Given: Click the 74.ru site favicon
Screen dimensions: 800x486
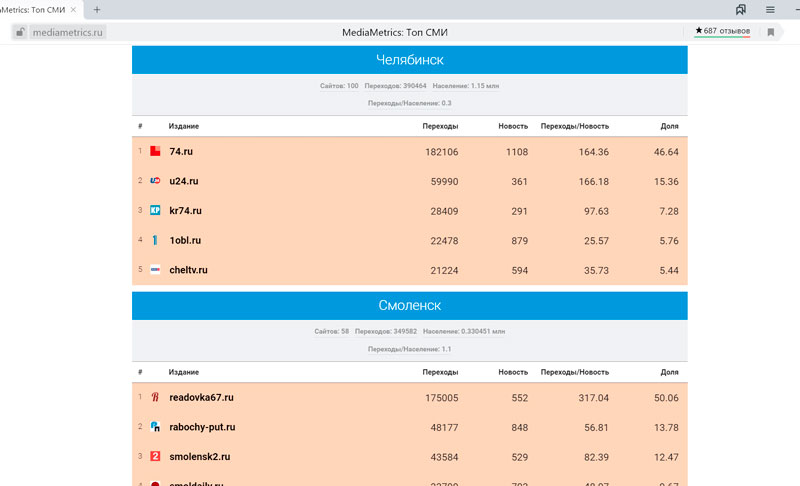Looking at the screenshot, I should click(x=155, y=152).
